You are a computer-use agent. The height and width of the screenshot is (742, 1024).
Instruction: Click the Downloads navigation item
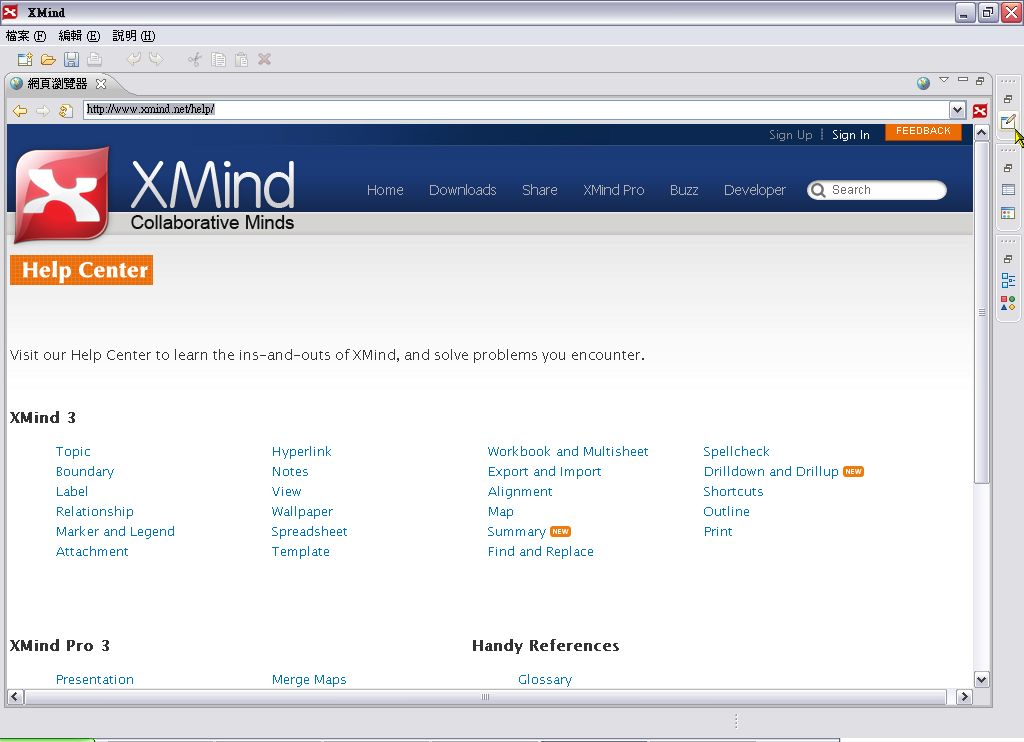(462, 190)
